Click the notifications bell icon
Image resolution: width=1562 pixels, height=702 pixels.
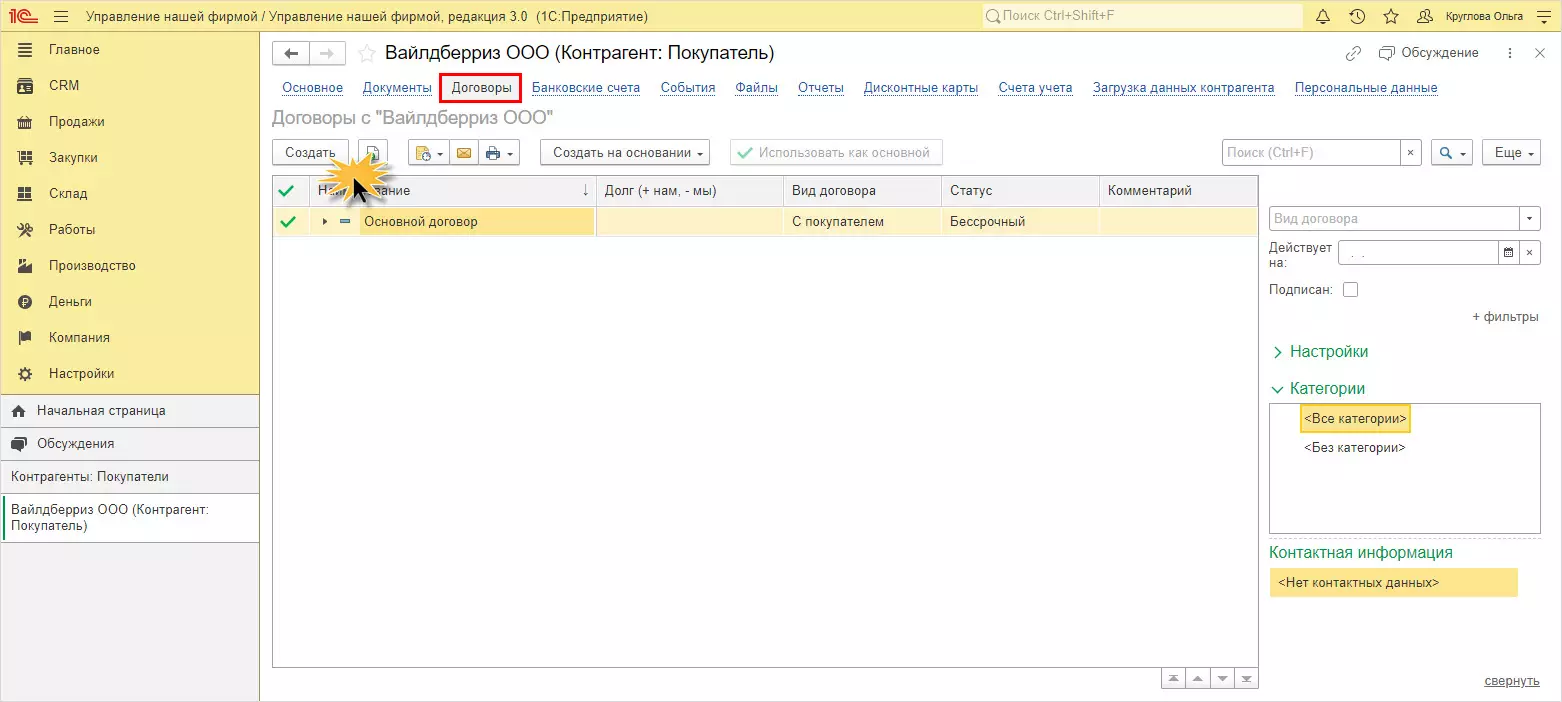pyautogui.click(x=1323, y=17)
